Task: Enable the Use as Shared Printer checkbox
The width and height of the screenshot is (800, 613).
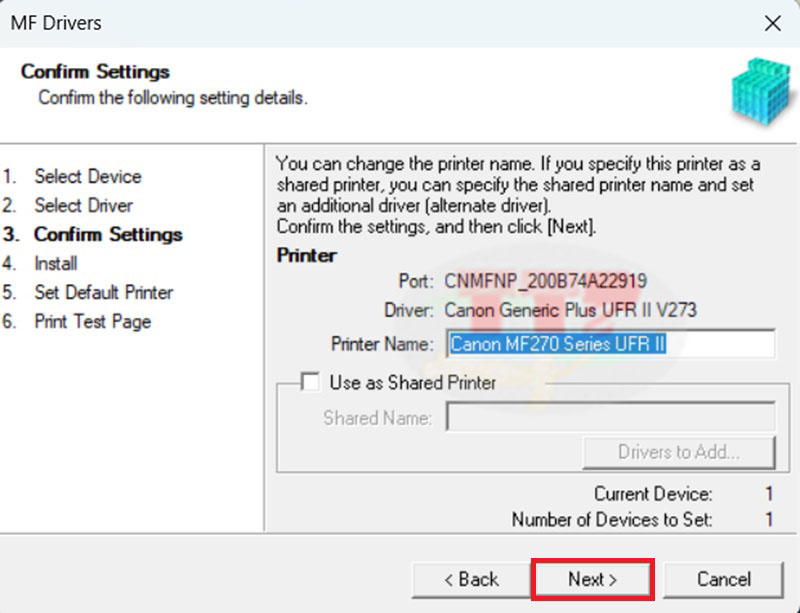Action: pos(311,382)
